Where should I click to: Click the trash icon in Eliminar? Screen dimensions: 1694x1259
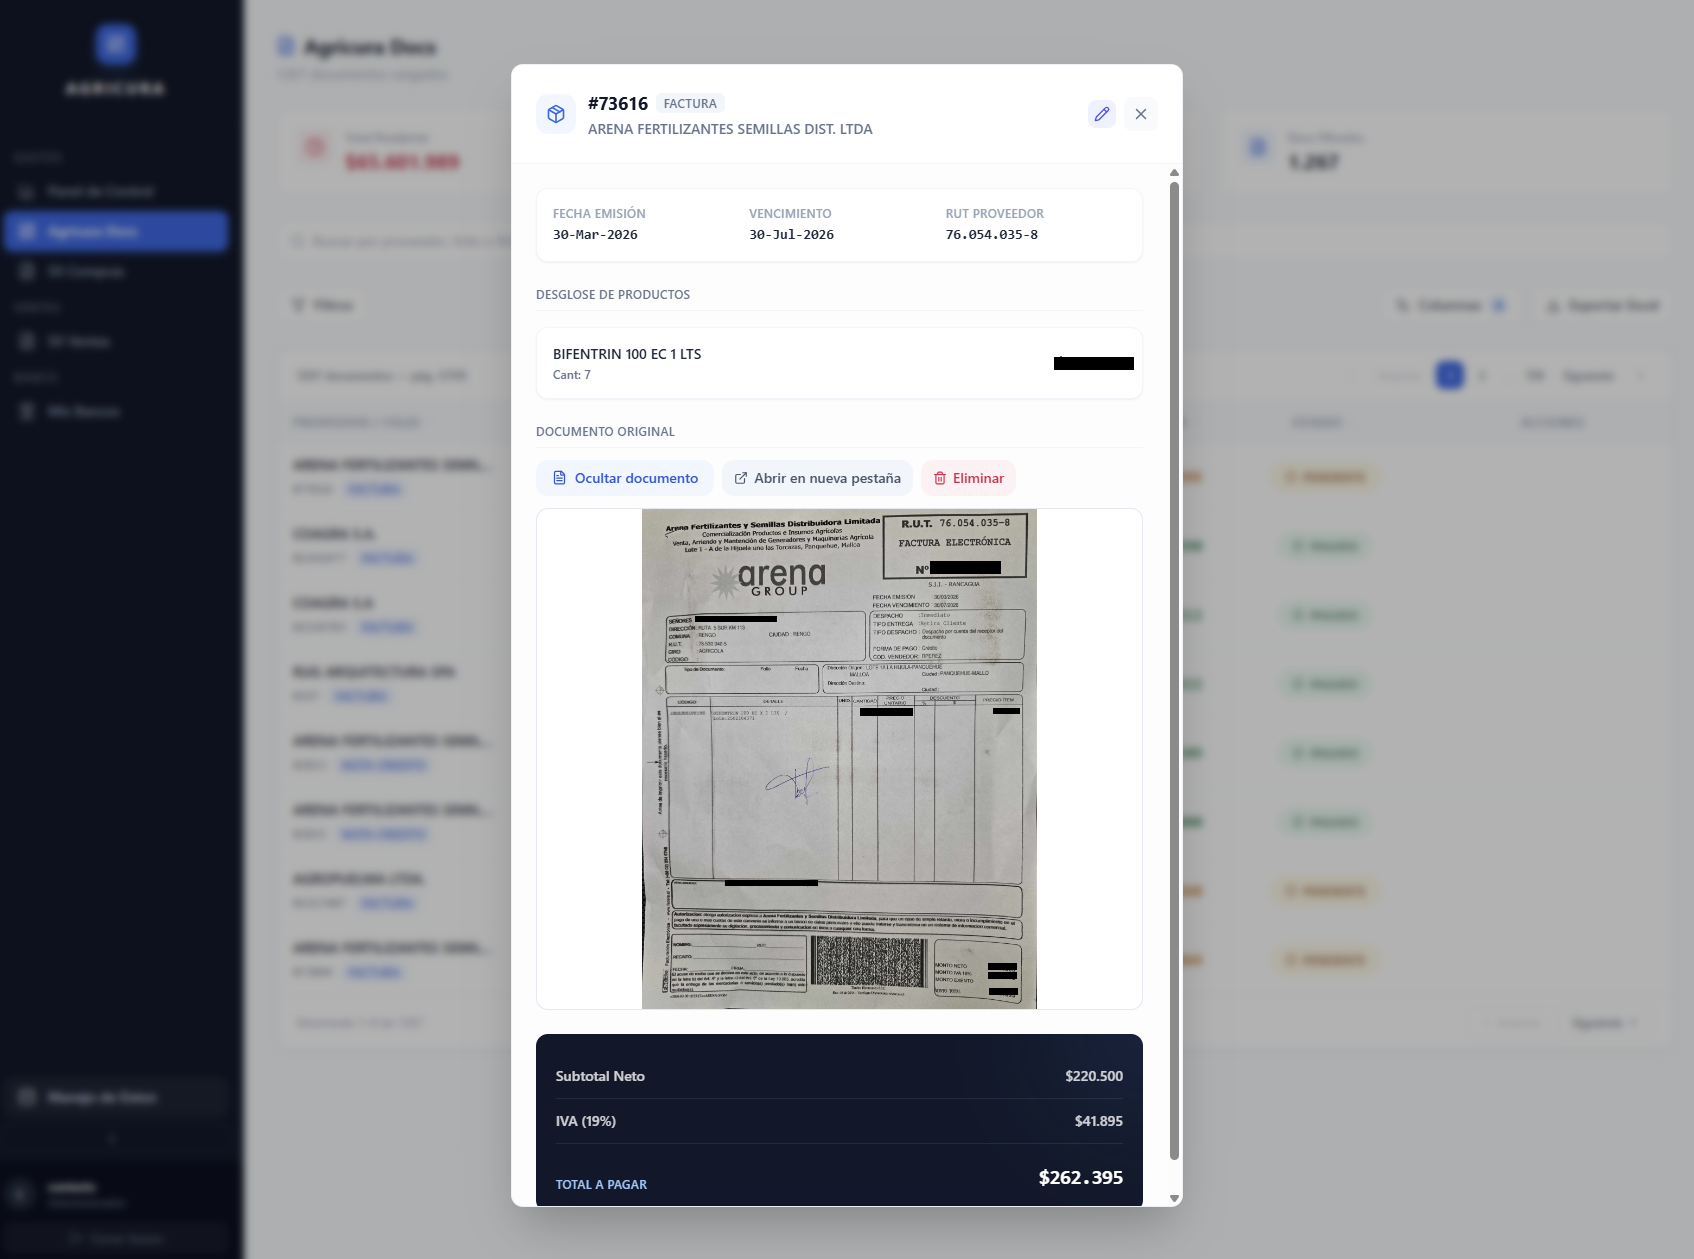click(x=940, y=478)
